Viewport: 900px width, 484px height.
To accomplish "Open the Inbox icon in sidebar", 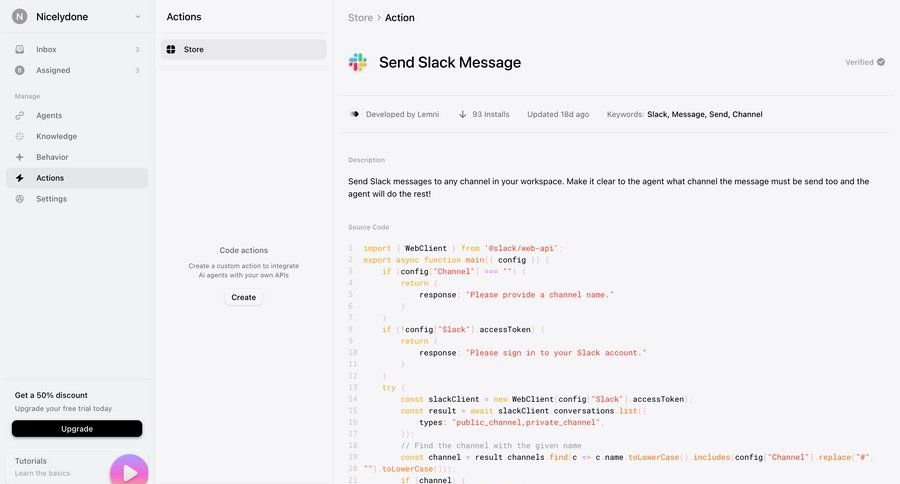I will [x=20, y=49].
